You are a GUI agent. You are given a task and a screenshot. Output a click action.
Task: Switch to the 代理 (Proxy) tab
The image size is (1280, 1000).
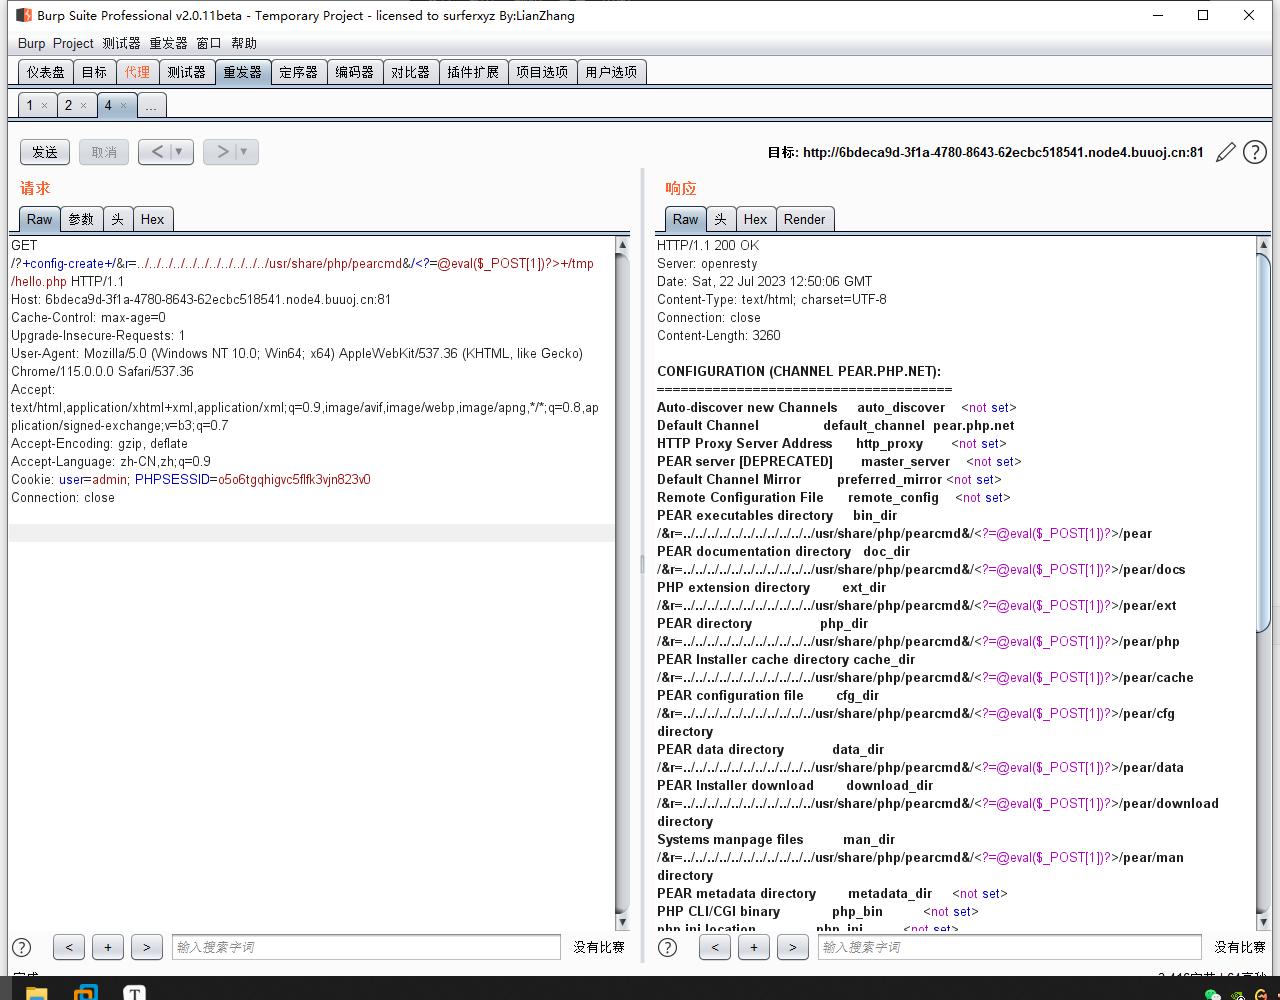coord(137,72)
